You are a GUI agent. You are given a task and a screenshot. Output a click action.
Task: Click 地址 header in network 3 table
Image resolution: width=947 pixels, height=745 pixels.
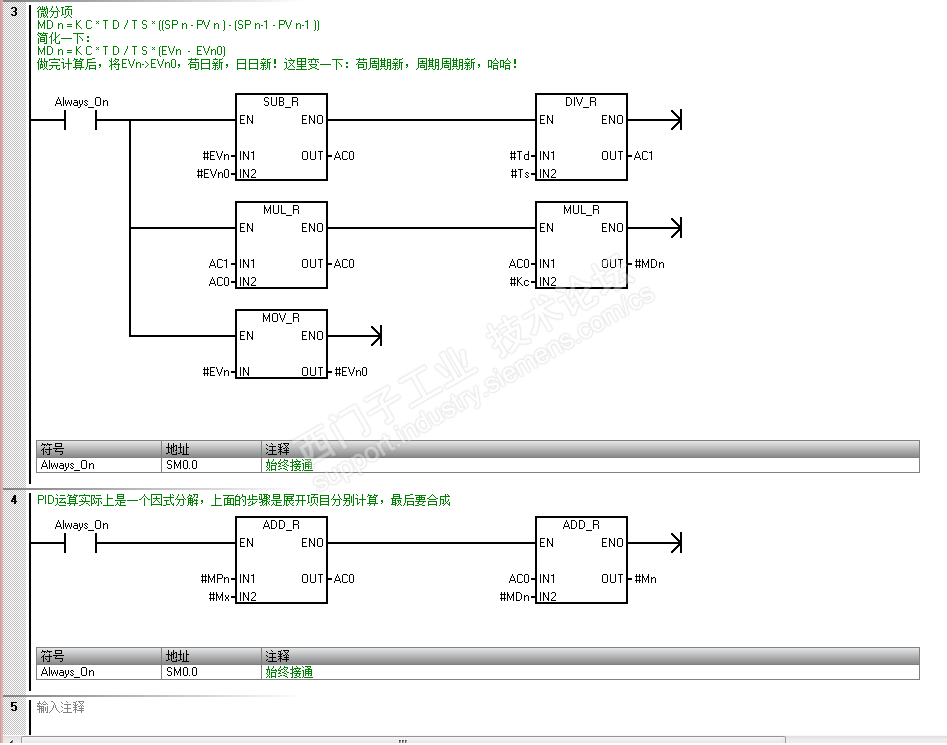tap(212, 449)
